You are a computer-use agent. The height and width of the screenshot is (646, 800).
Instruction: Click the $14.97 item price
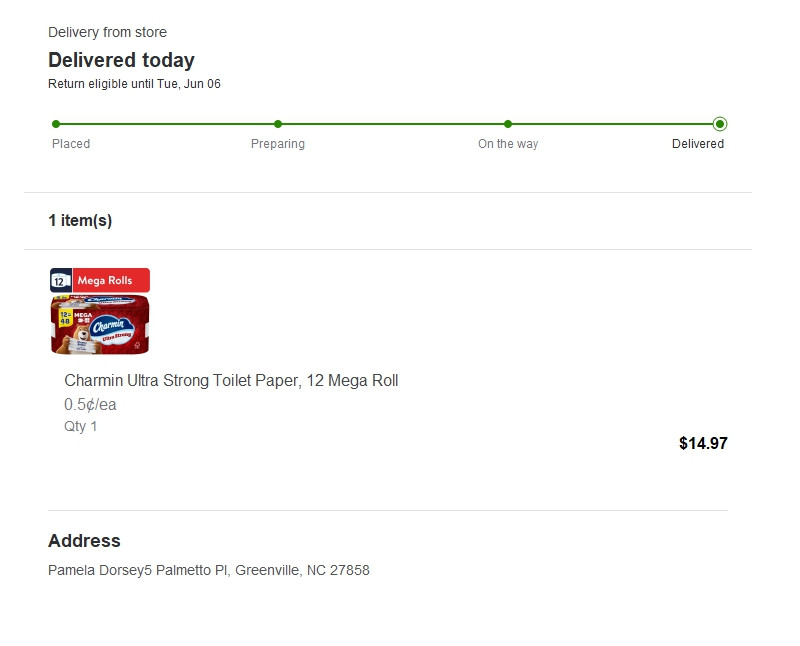703,443
